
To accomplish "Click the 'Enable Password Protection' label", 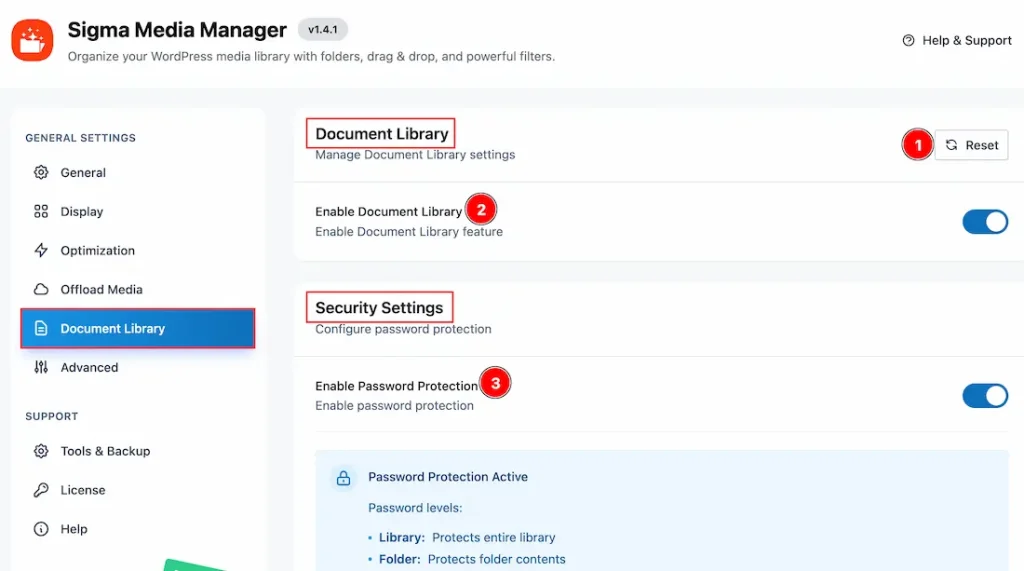I will coord(396,386).
